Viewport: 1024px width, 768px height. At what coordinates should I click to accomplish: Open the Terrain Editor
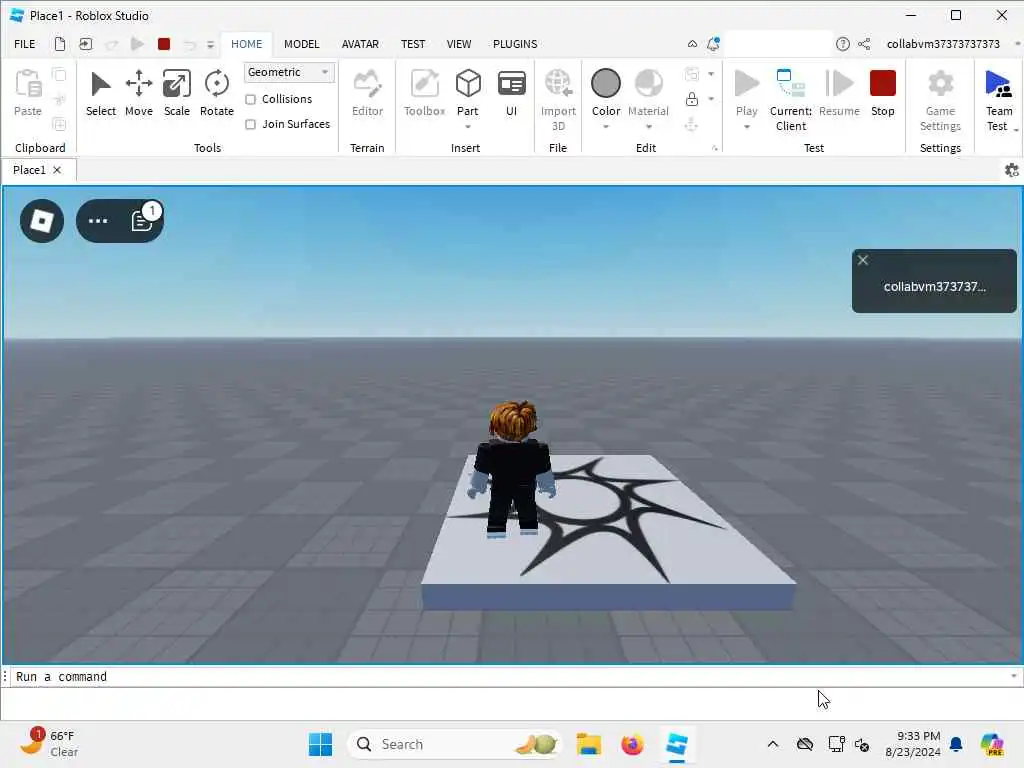(x=367, y=93)
